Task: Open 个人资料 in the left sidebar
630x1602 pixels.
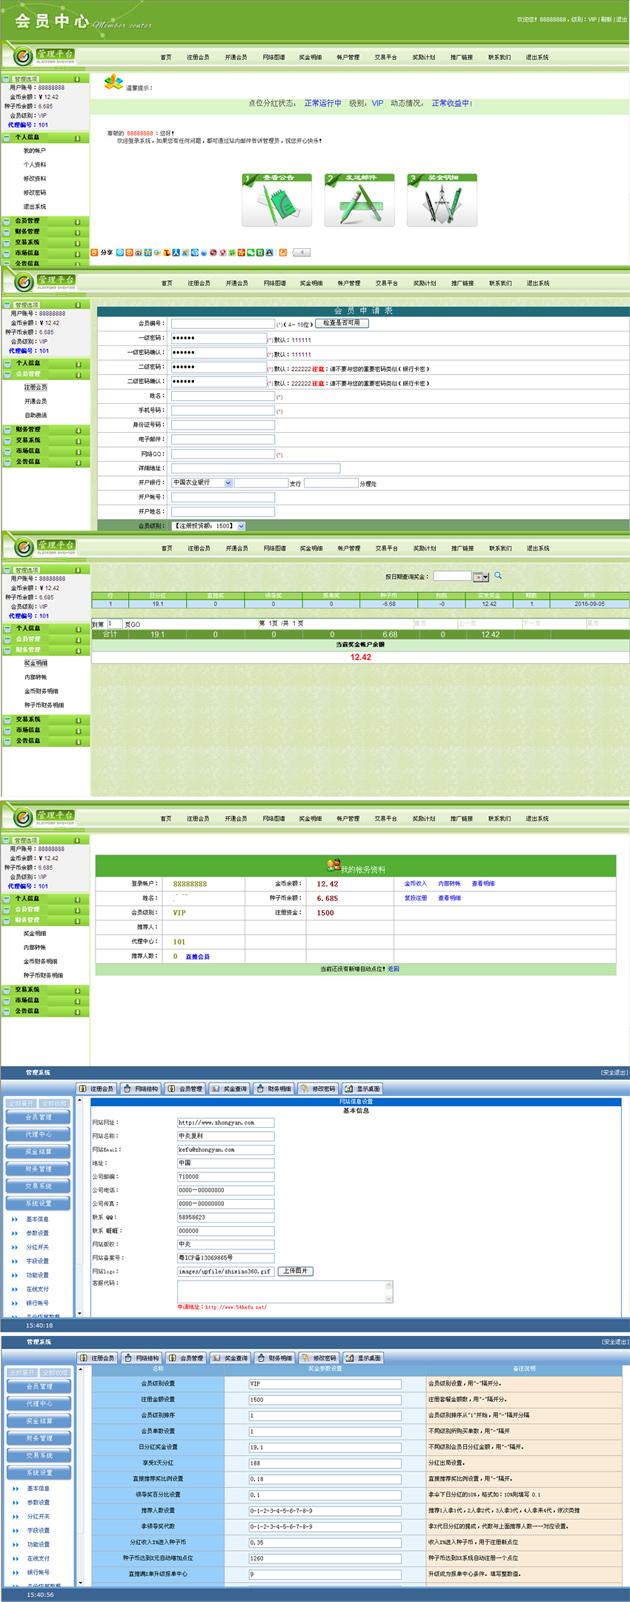Action: point(35,165)
